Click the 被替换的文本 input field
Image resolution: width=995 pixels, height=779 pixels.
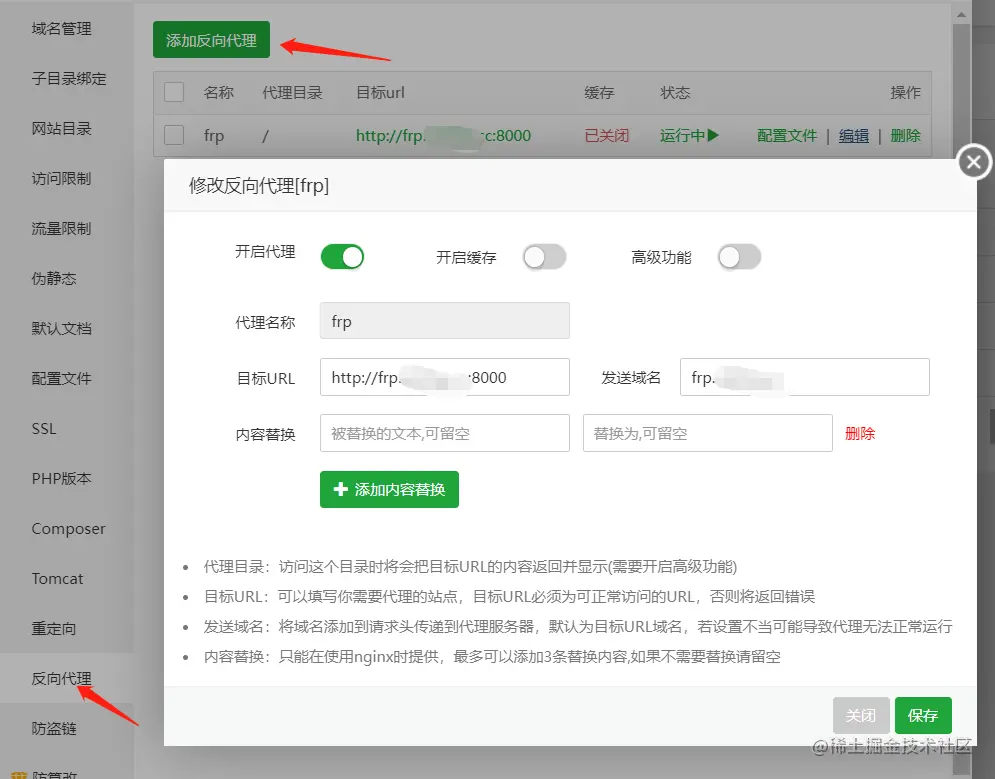[445, 433]
